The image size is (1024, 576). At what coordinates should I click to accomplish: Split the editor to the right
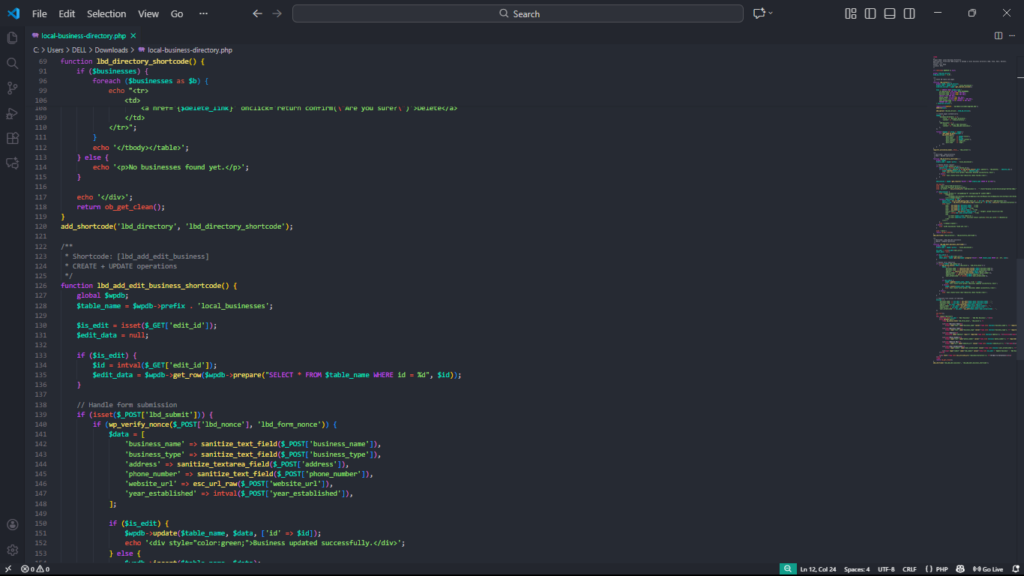(998, 35)
